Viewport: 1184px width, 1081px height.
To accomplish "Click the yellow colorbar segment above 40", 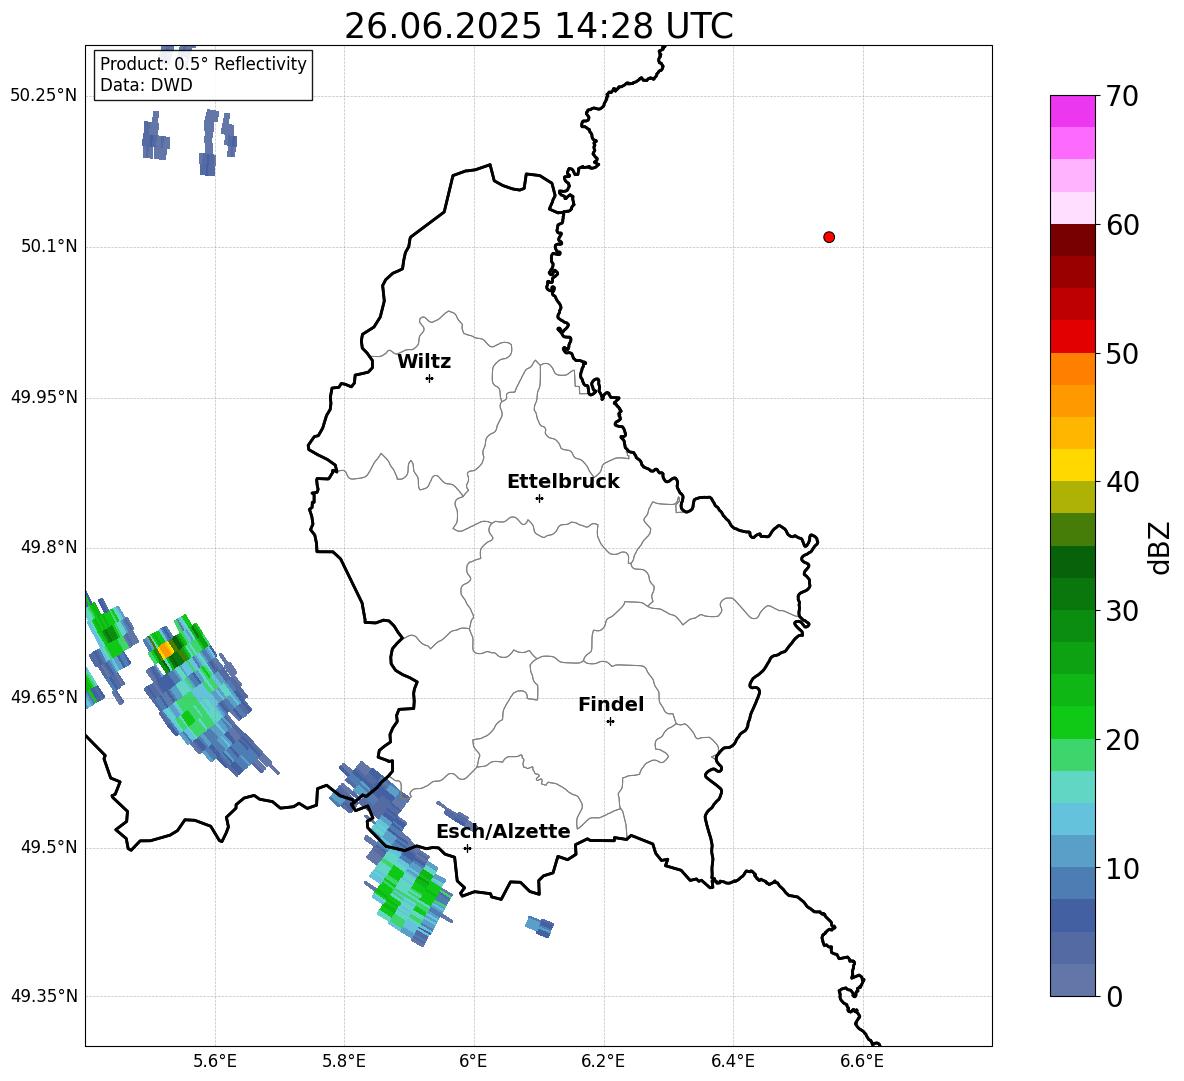I will pyautogui.click(x=1072, y=465).
